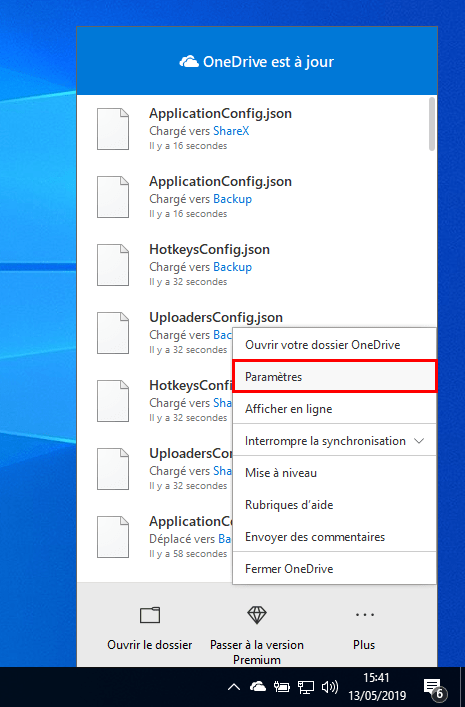Click the activity list vertical scrollbar
Image resolution: width=465 pixels, height=707 pixels.
click(x=432, y=124)
